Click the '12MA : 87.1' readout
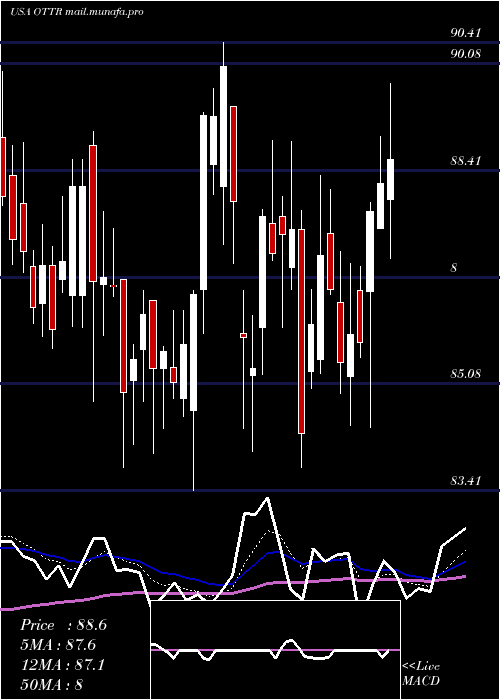 tap(63, 665)
